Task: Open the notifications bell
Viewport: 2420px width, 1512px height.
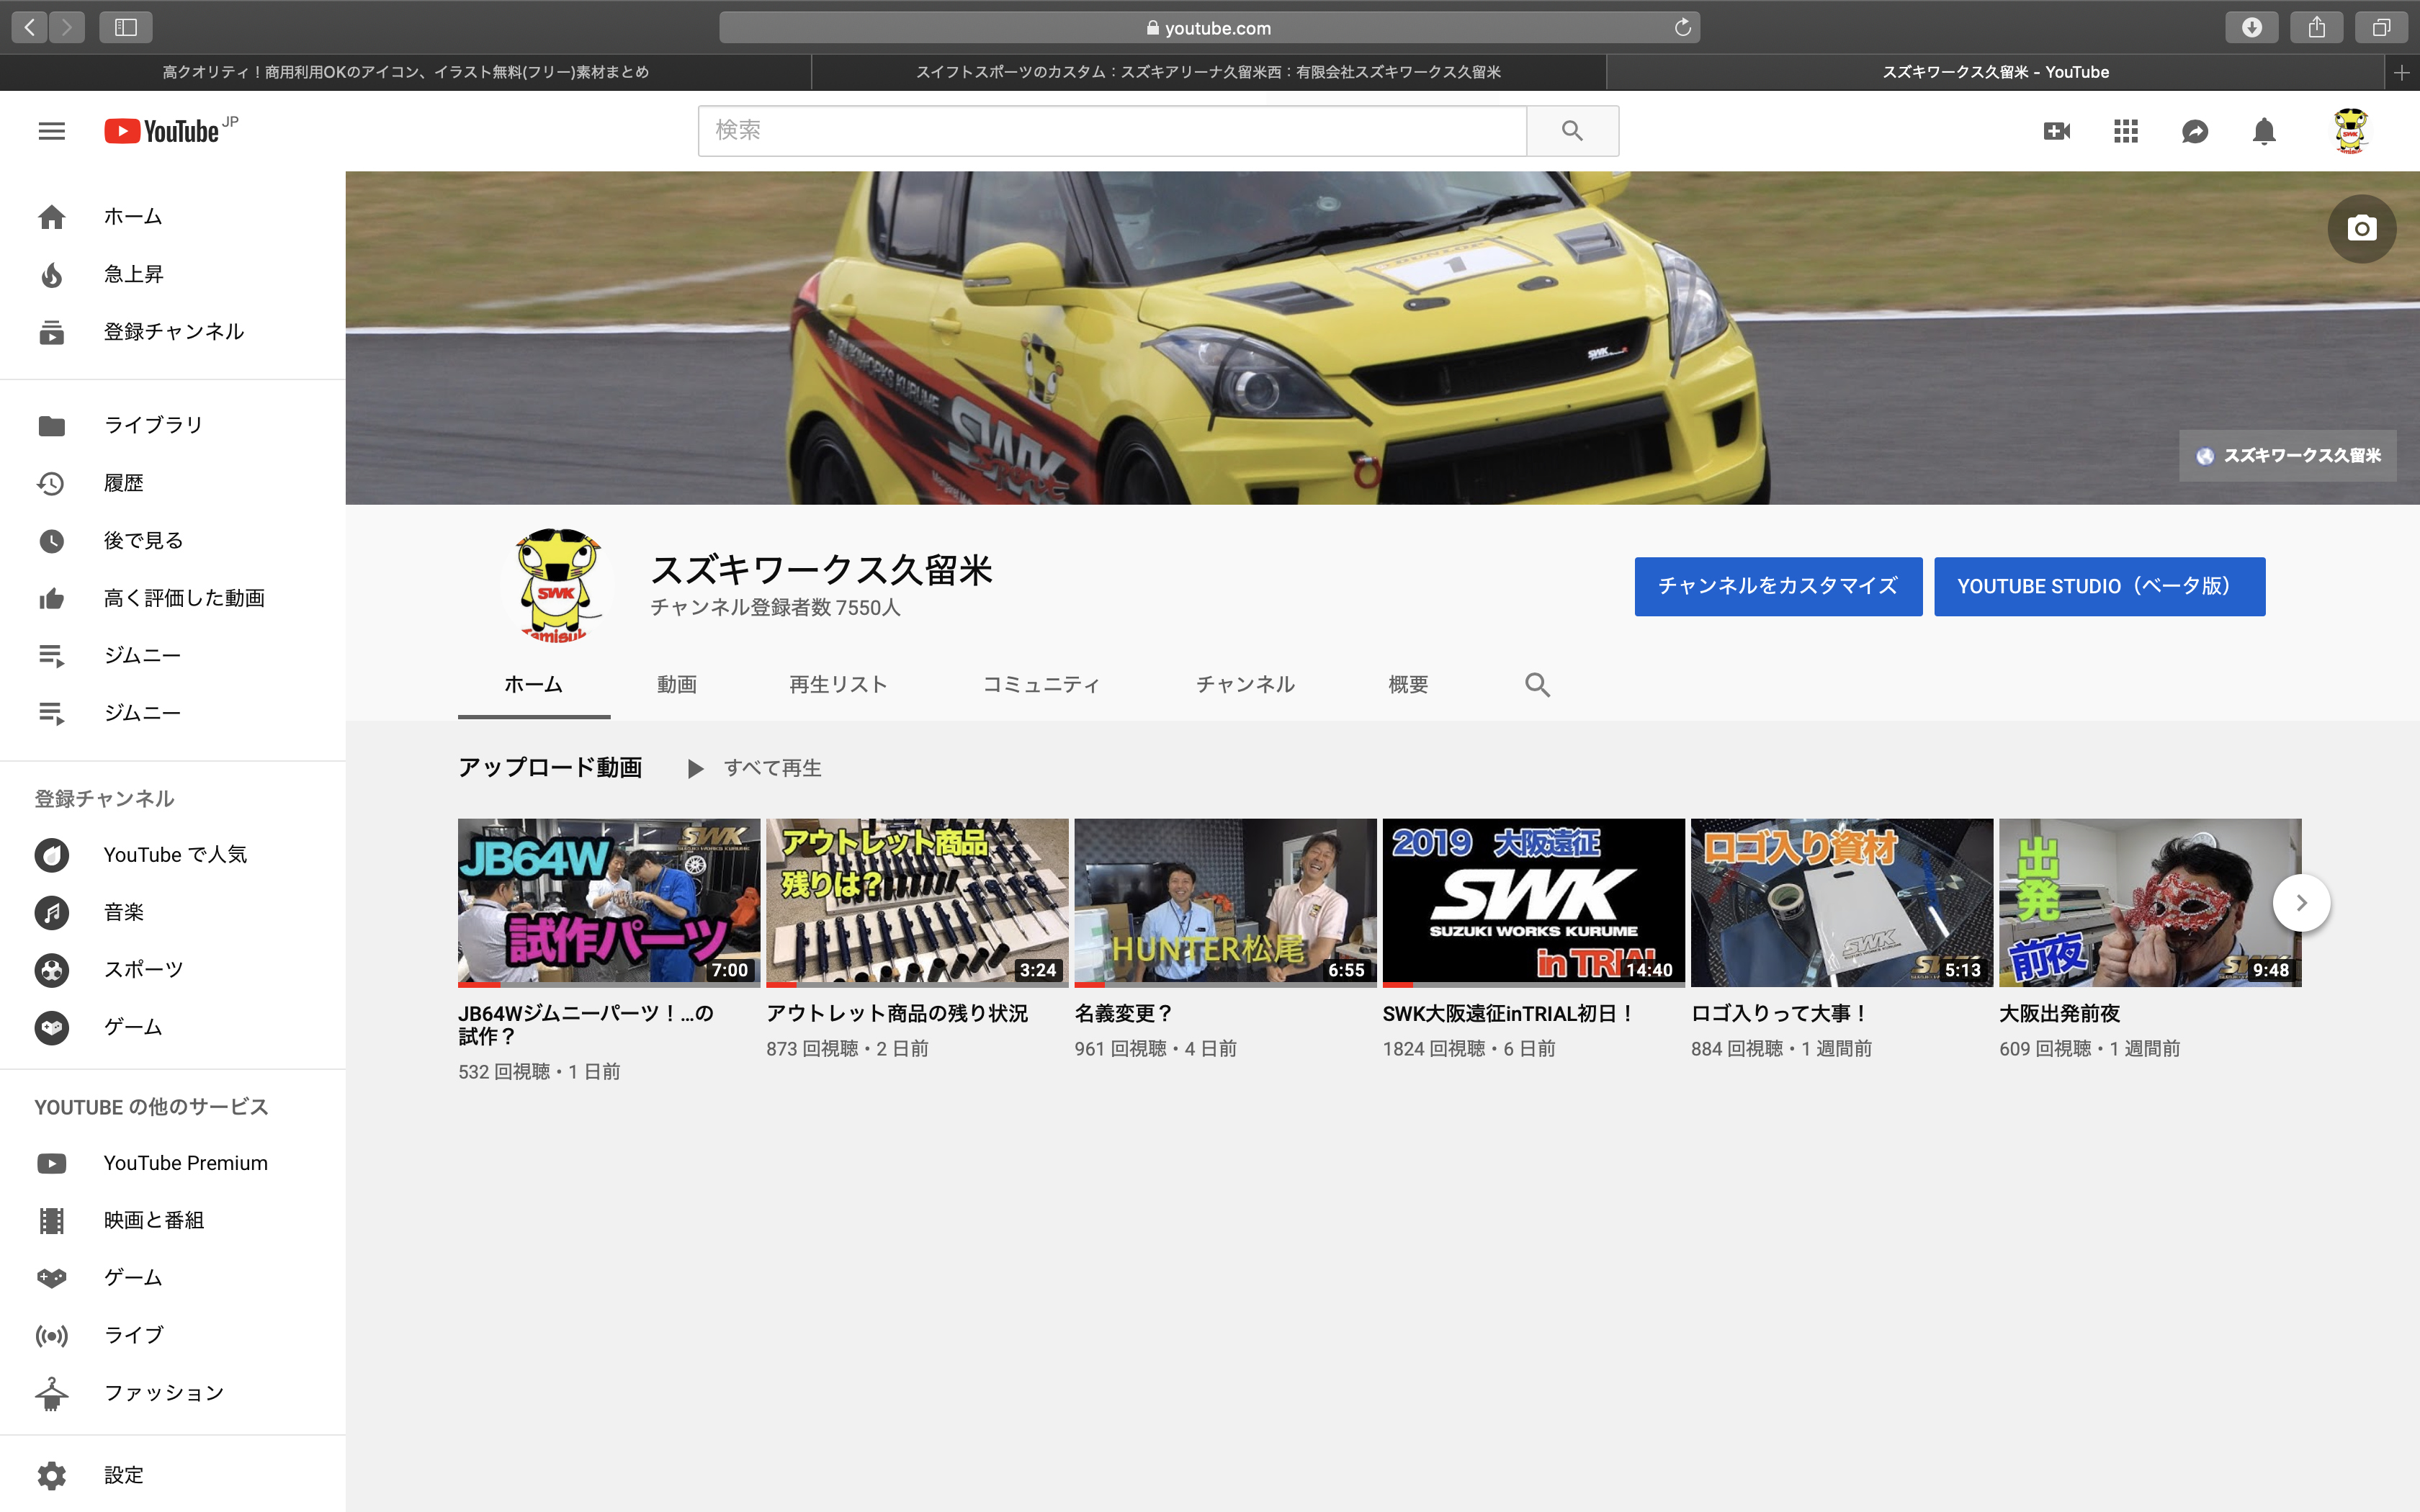Action: click(2264, 131)
